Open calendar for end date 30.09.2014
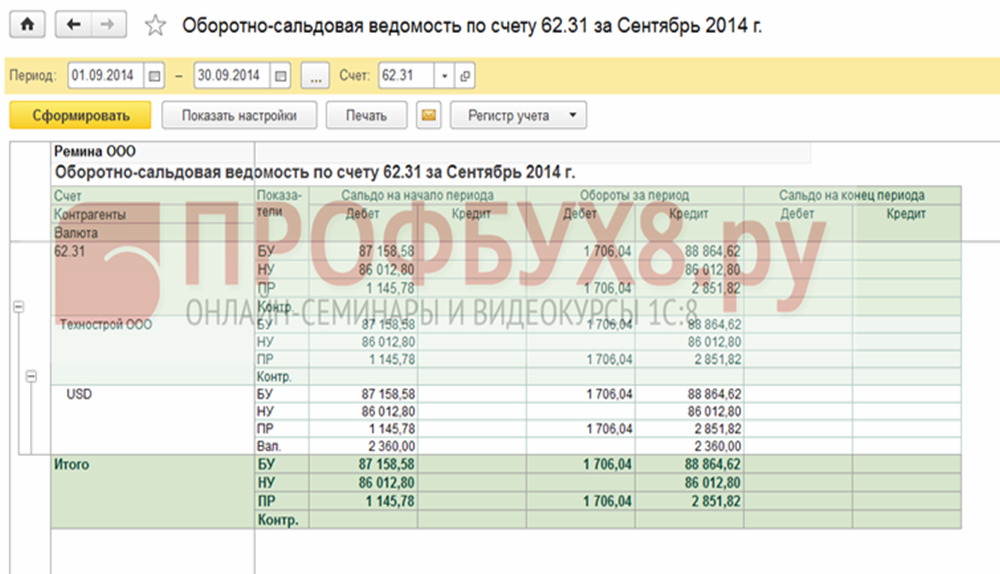Screen dimensions: 1000x574 pyautogui.click(x=280, y=76)
